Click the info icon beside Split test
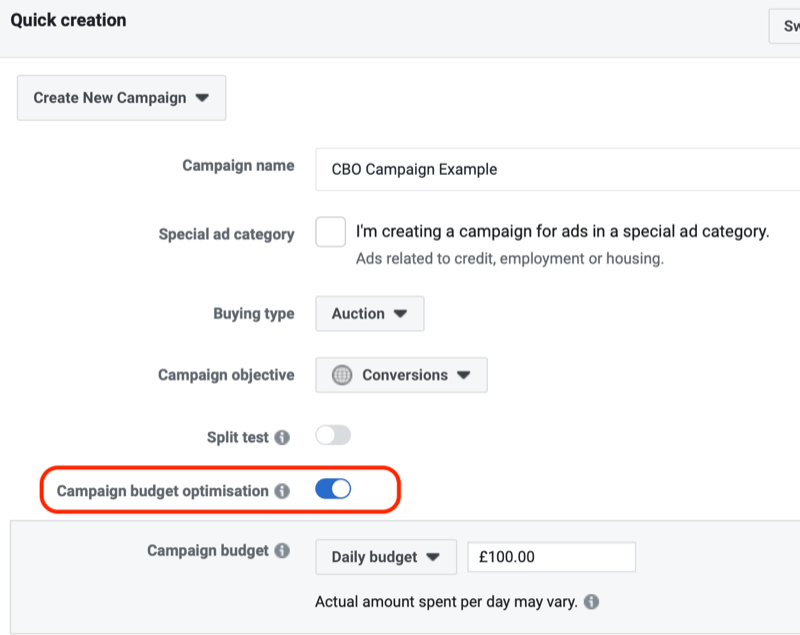This screenshot has height=635, width=800. point(282,437)
